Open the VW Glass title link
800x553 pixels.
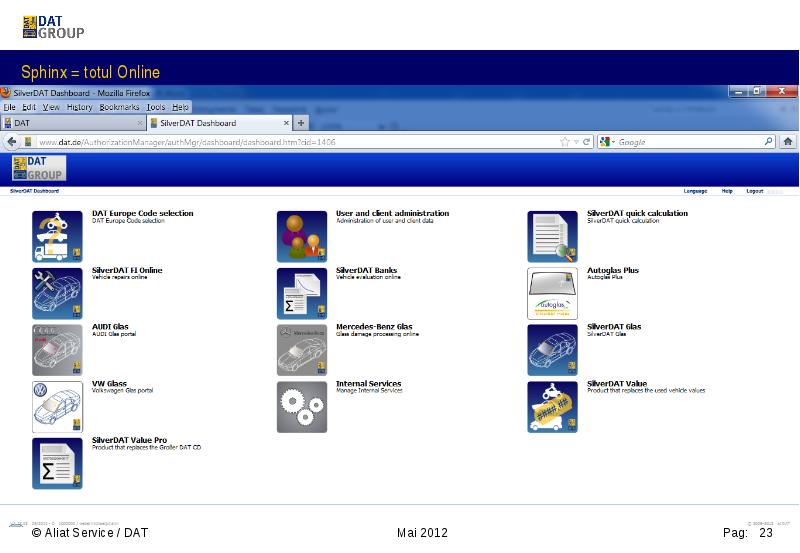[109, 384]
